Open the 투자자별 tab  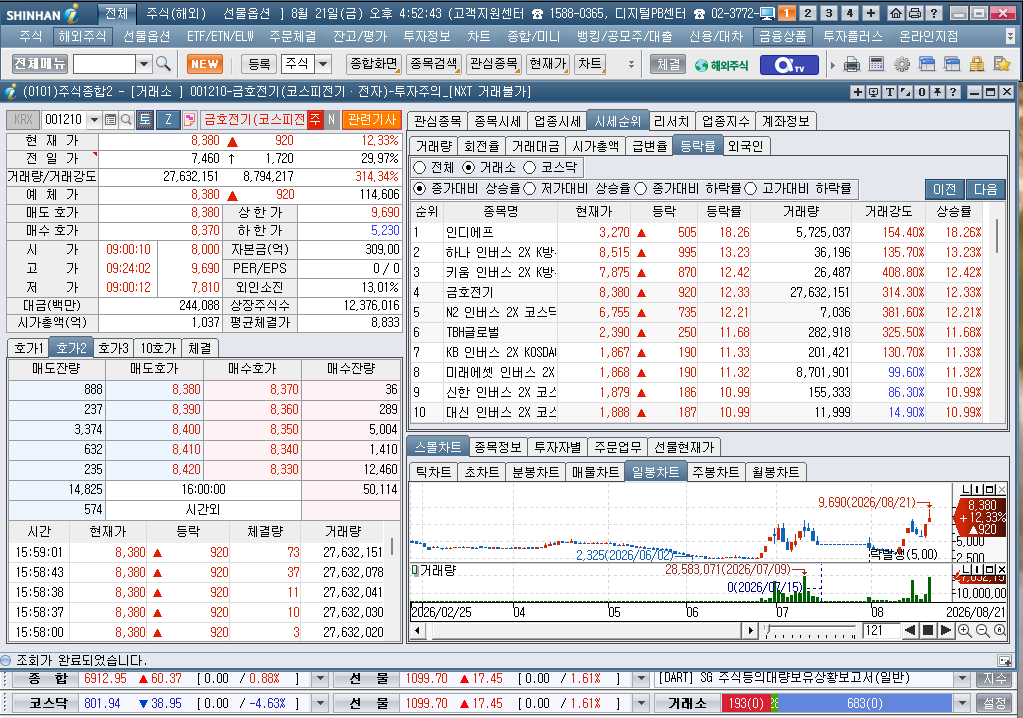point(557,447)
